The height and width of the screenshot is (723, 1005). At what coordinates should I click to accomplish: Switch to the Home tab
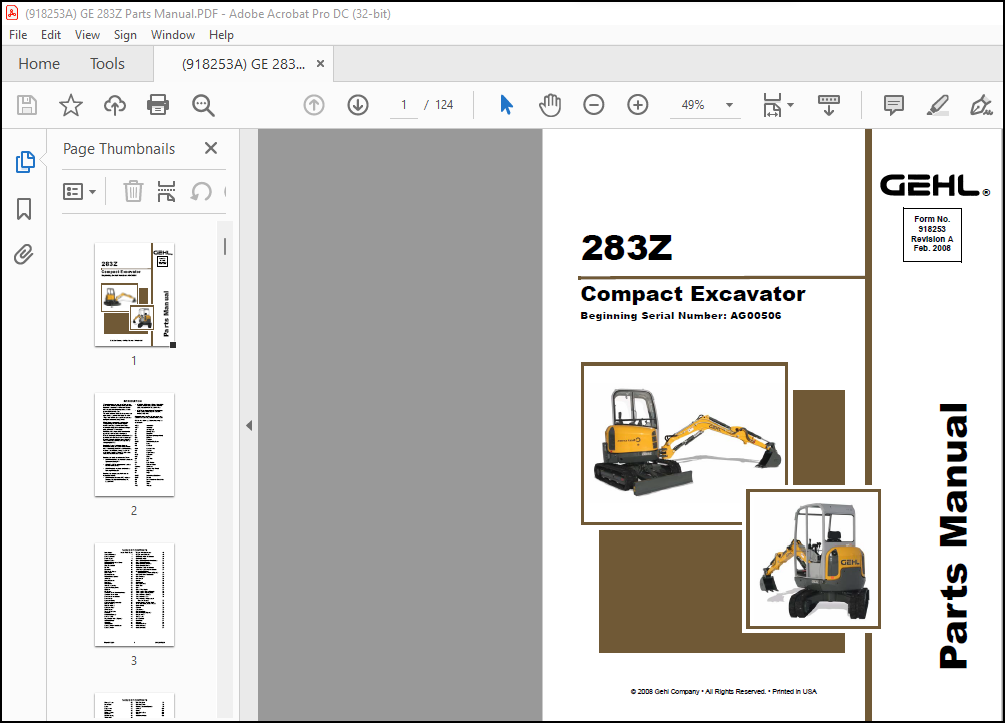39,63
